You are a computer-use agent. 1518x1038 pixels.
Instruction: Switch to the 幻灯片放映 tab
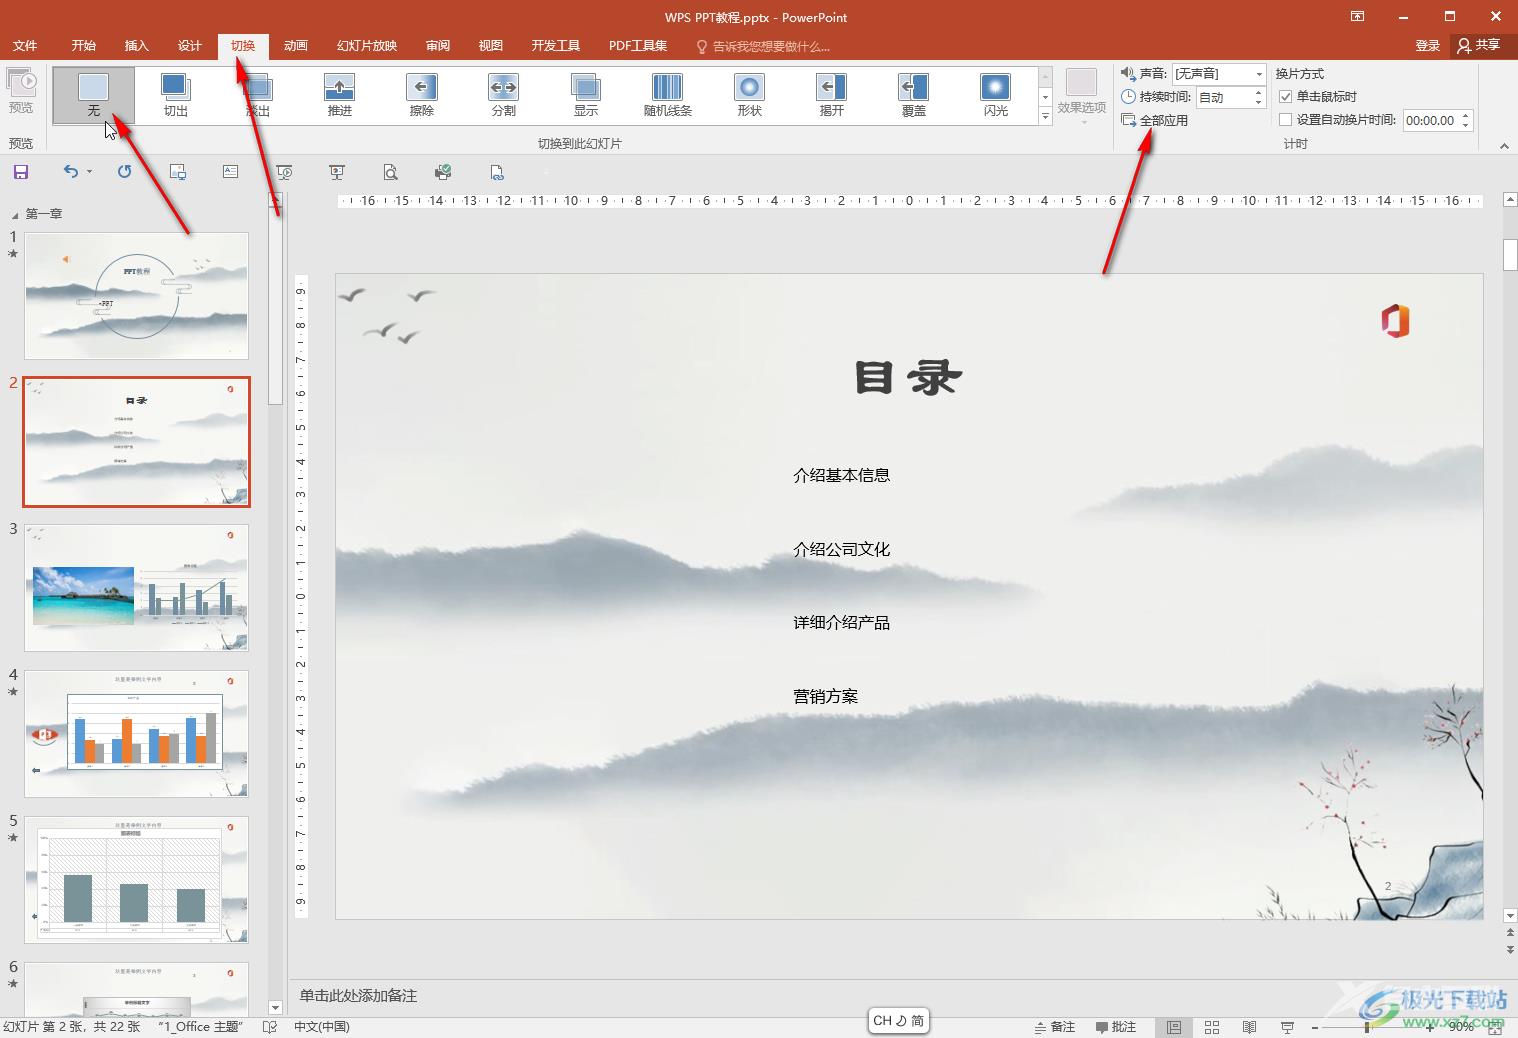[x=367, y=46]
